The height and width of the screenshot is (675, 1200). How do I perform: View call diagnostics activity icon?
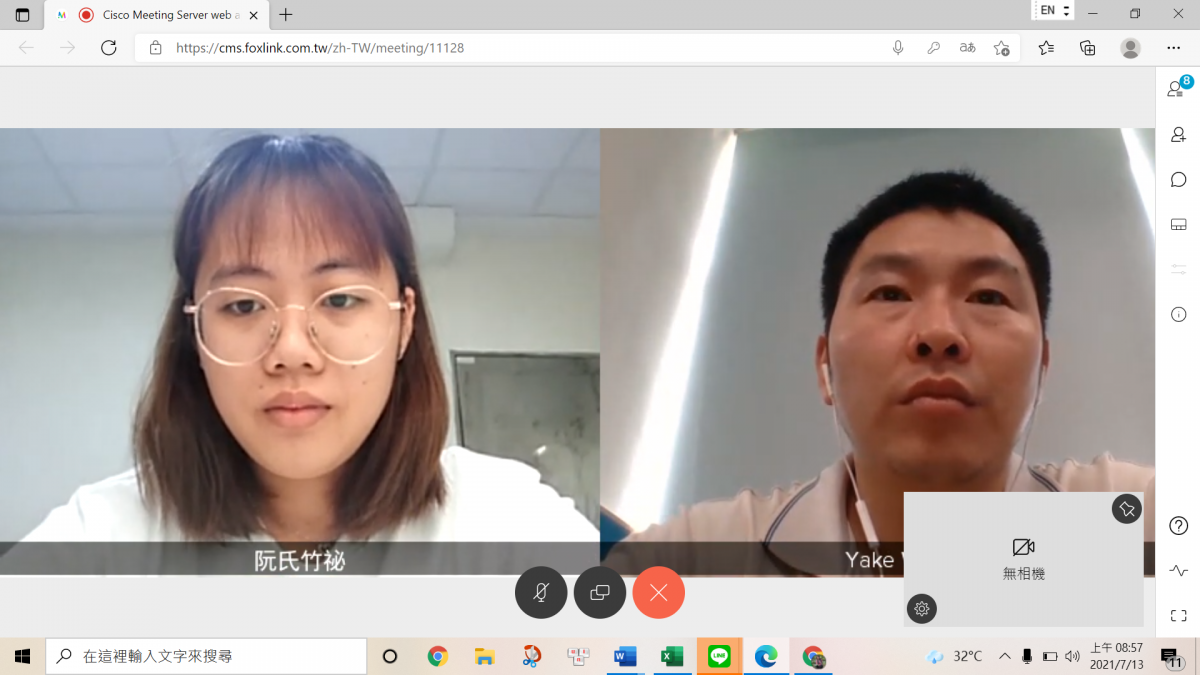[1178, 570]
